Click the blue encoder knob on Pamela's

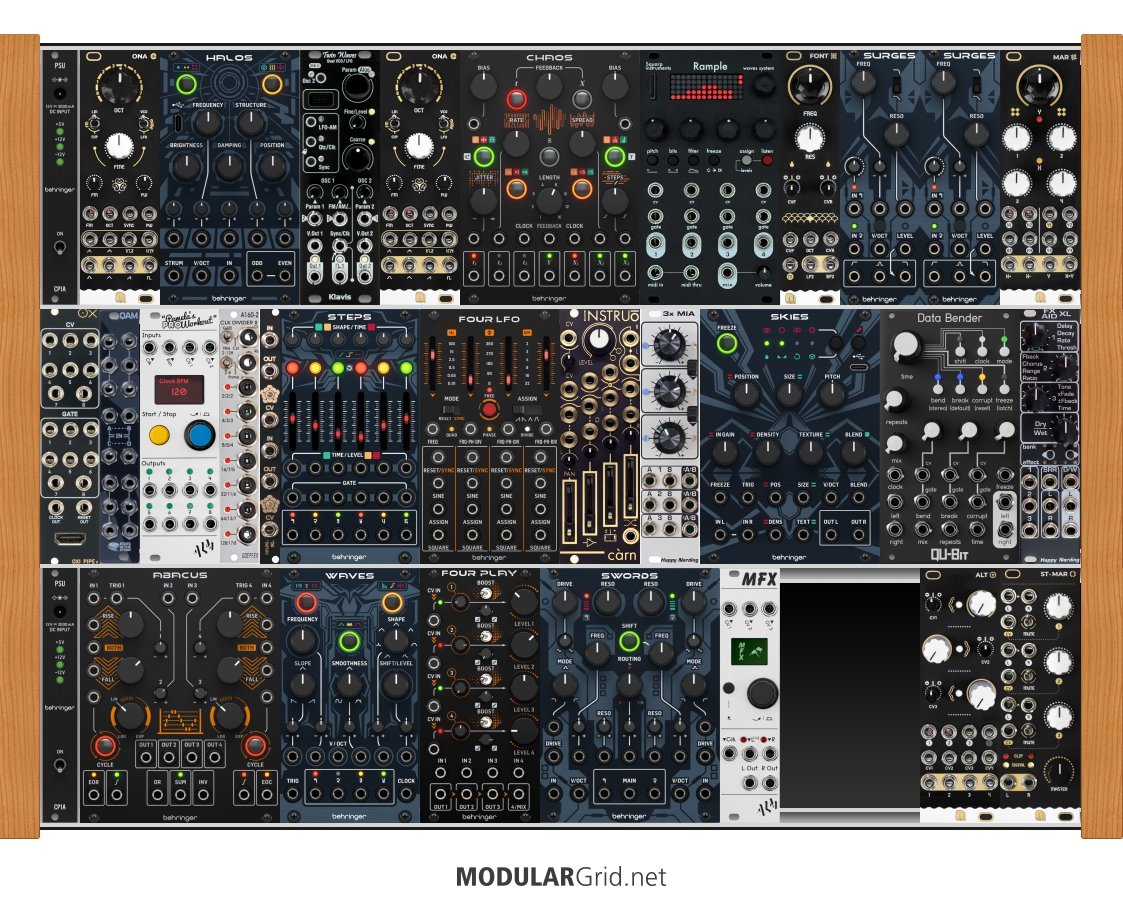pos(199,436)
